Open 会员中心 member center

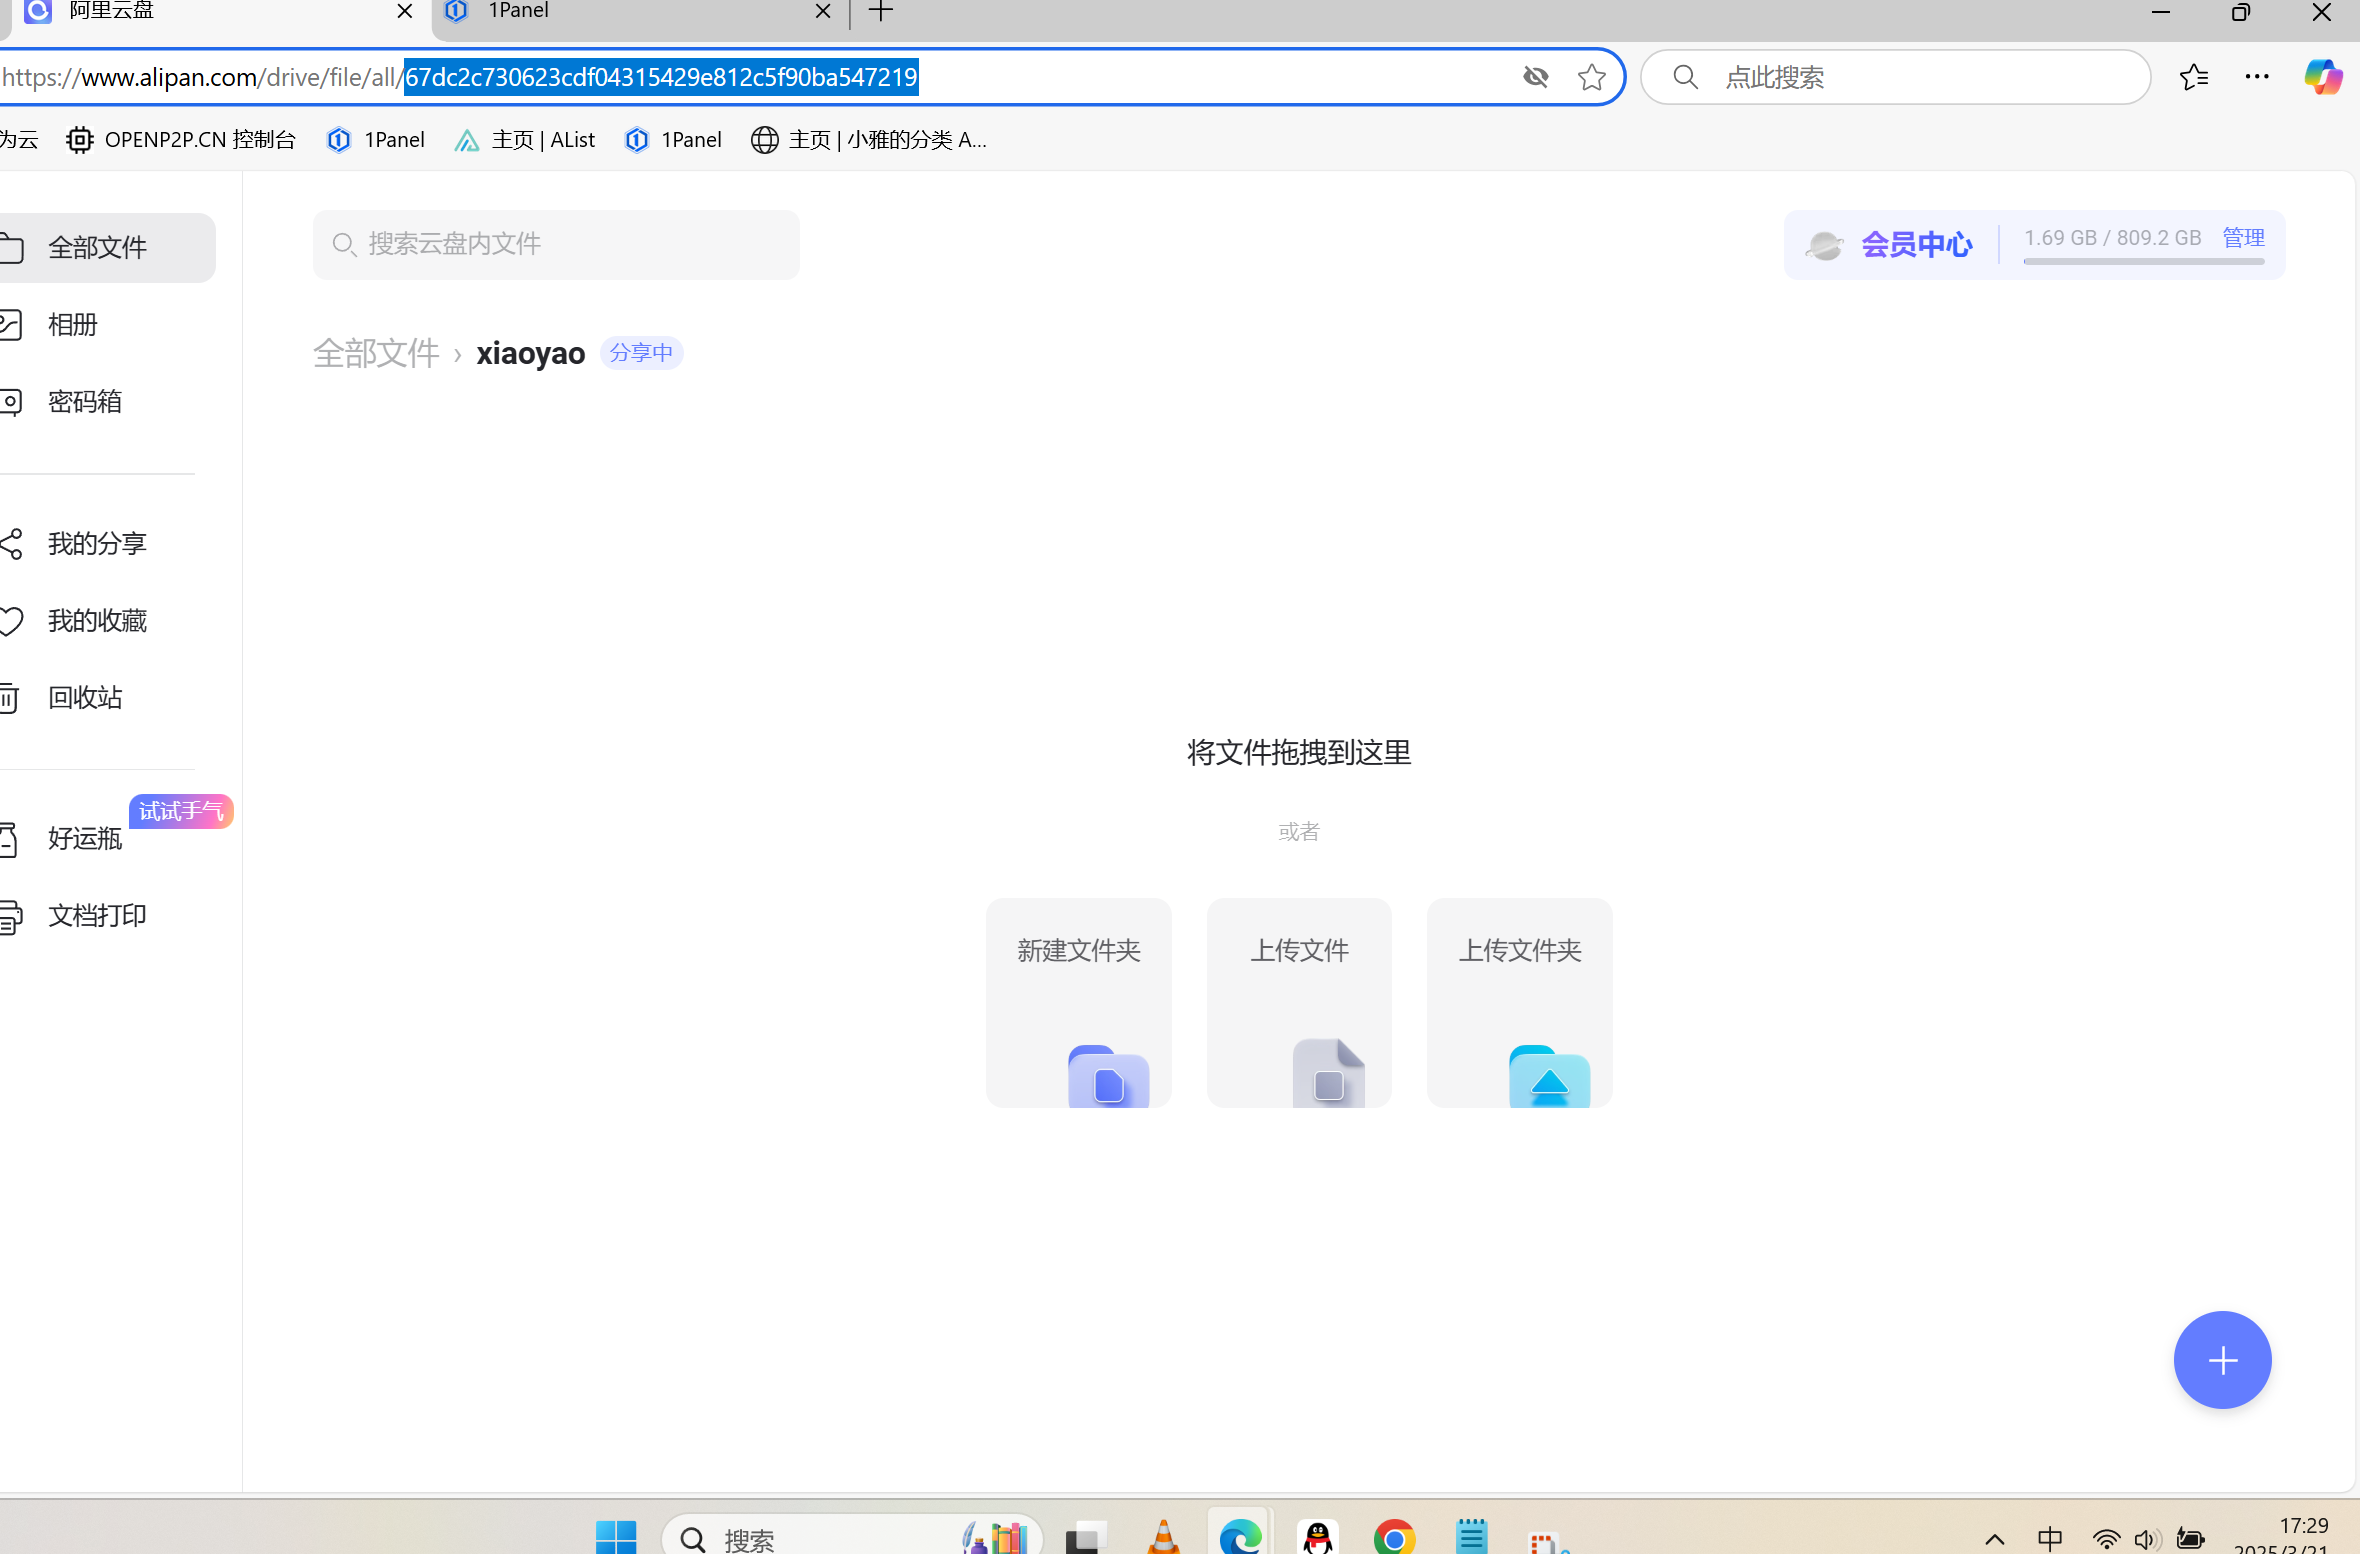1916,245
